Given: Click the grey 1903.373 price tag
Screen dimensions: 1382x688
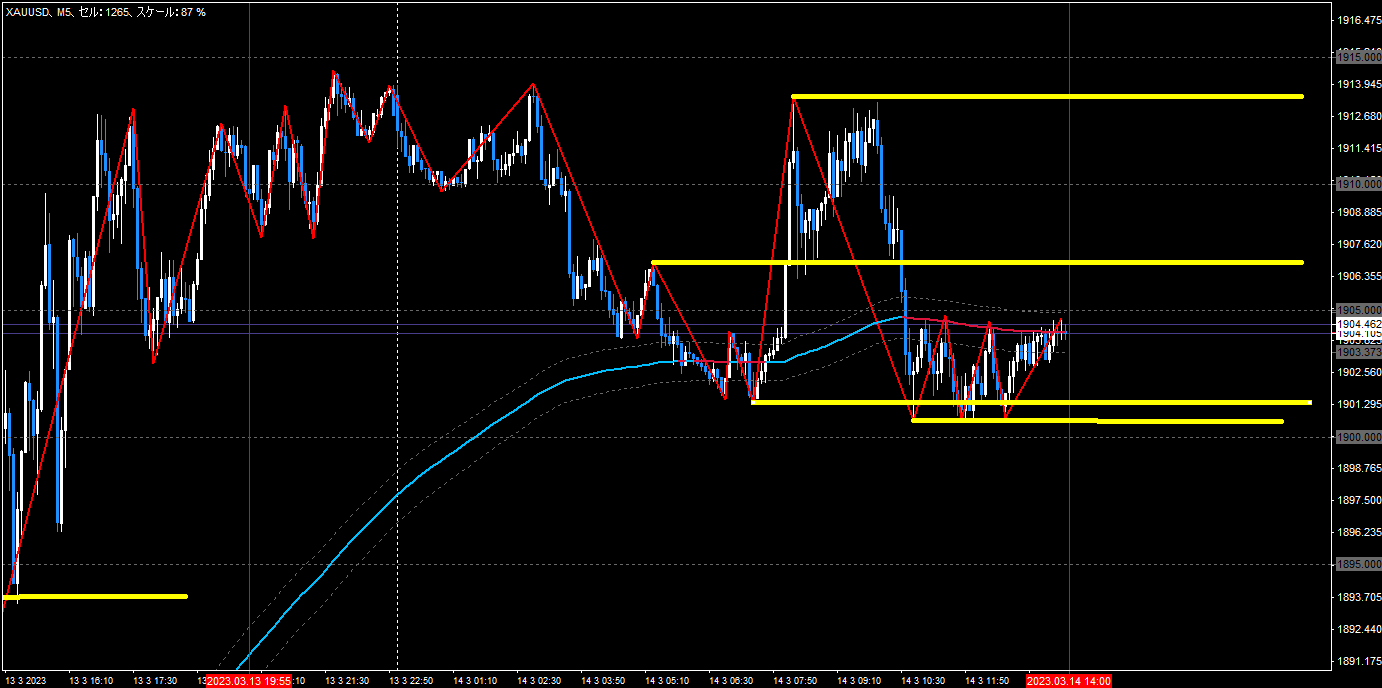Looking at the screenshot, I should point(1358,352).
